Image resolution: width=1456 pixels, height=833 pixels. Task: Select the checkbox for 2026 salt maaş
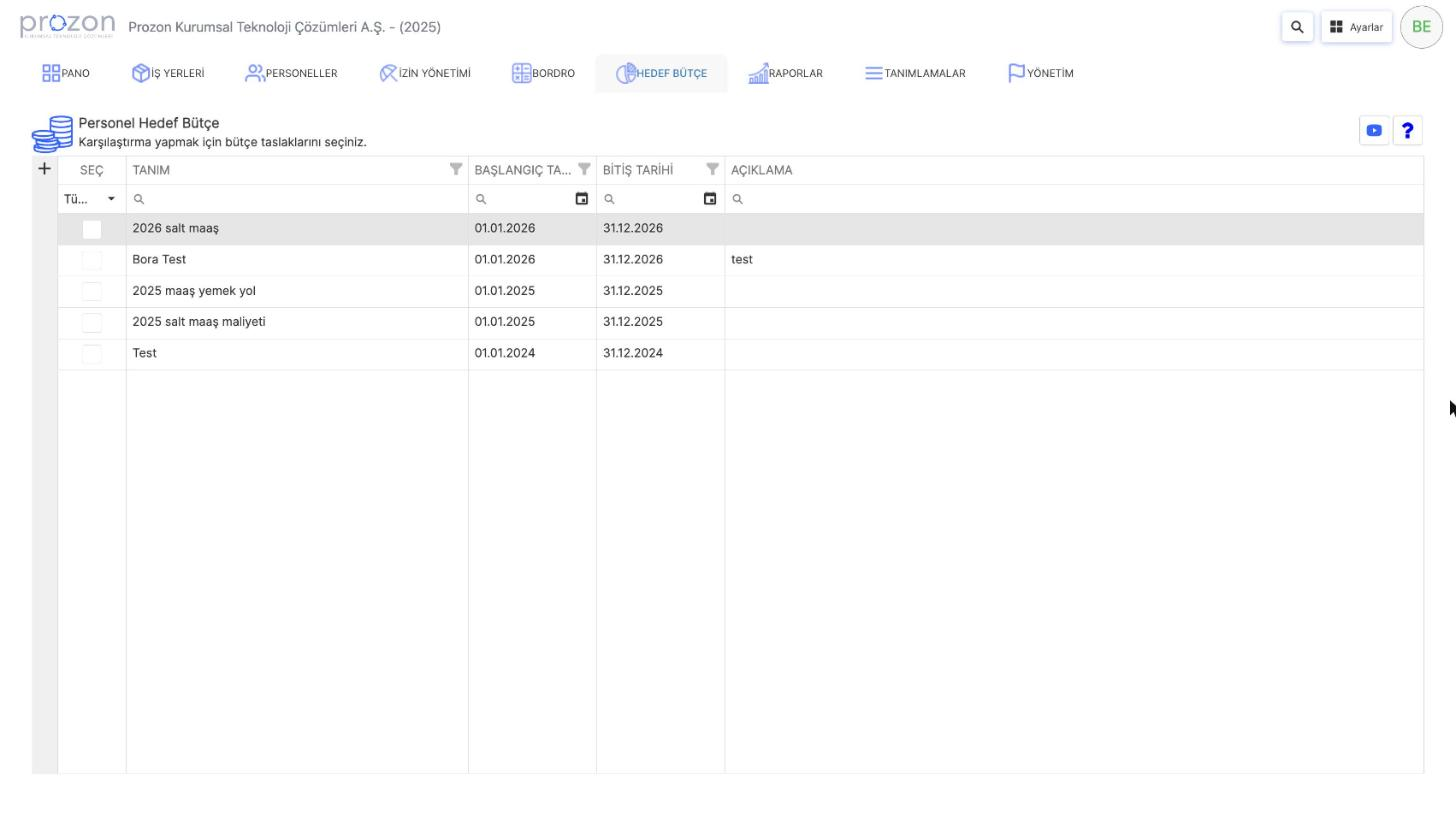[x=92, y=229]
